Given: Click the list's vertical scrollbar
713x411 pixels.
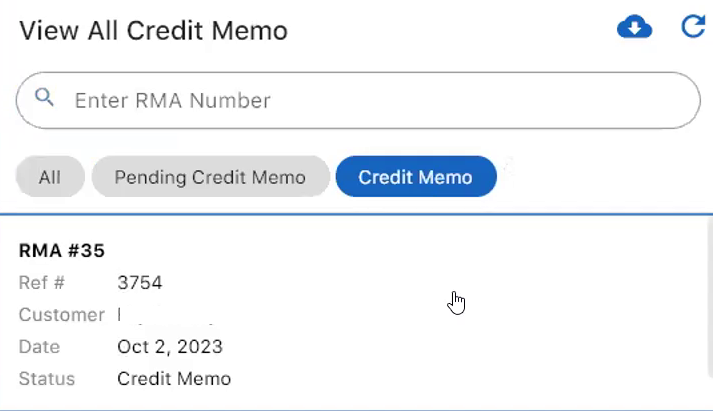Looking at the screenshot, I should pos(708,300).
